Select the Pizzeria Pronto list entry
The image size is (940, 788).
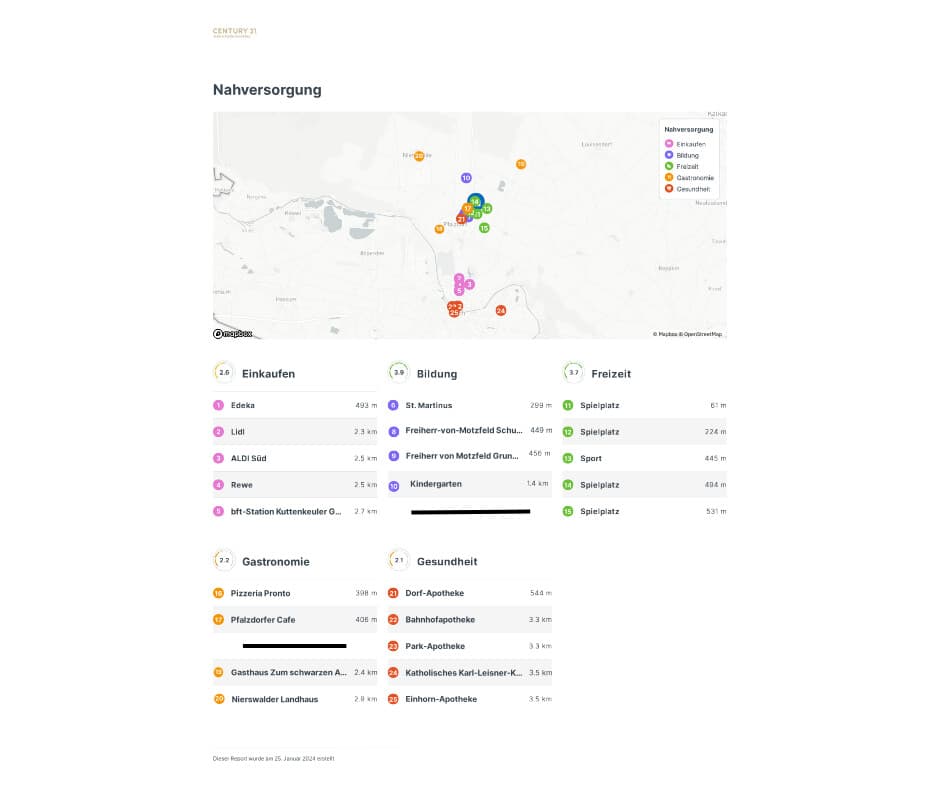pyautogui.click(x=295, y=594)
